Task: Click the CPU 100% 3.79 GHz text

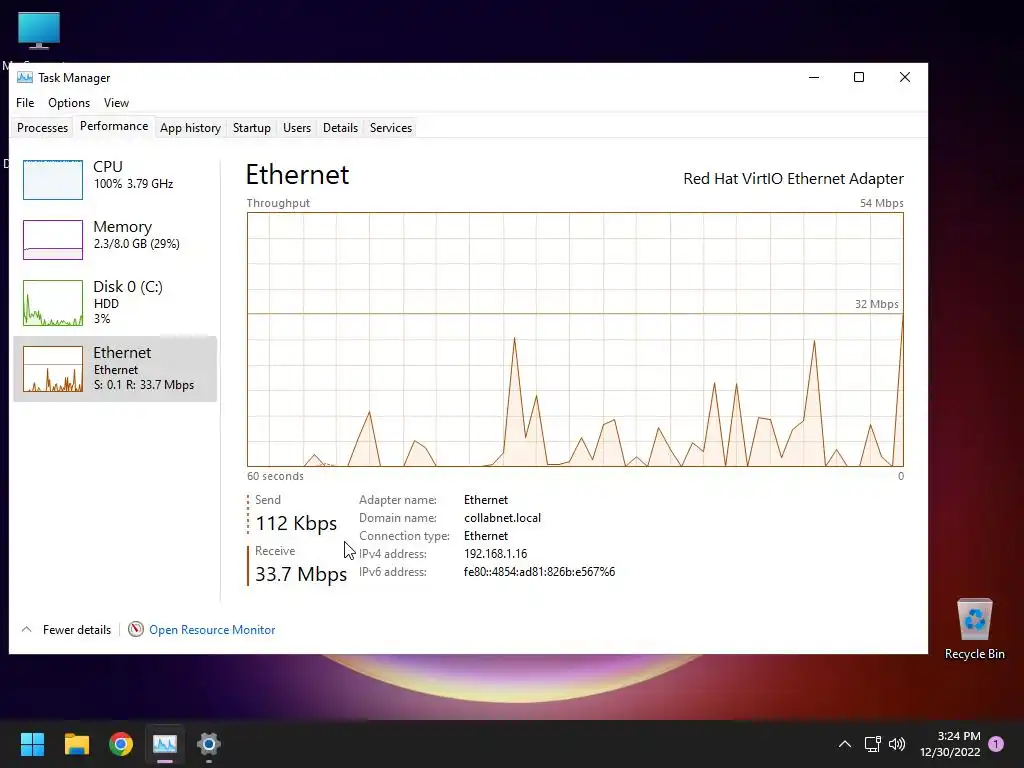Action: tap(133, 184)
